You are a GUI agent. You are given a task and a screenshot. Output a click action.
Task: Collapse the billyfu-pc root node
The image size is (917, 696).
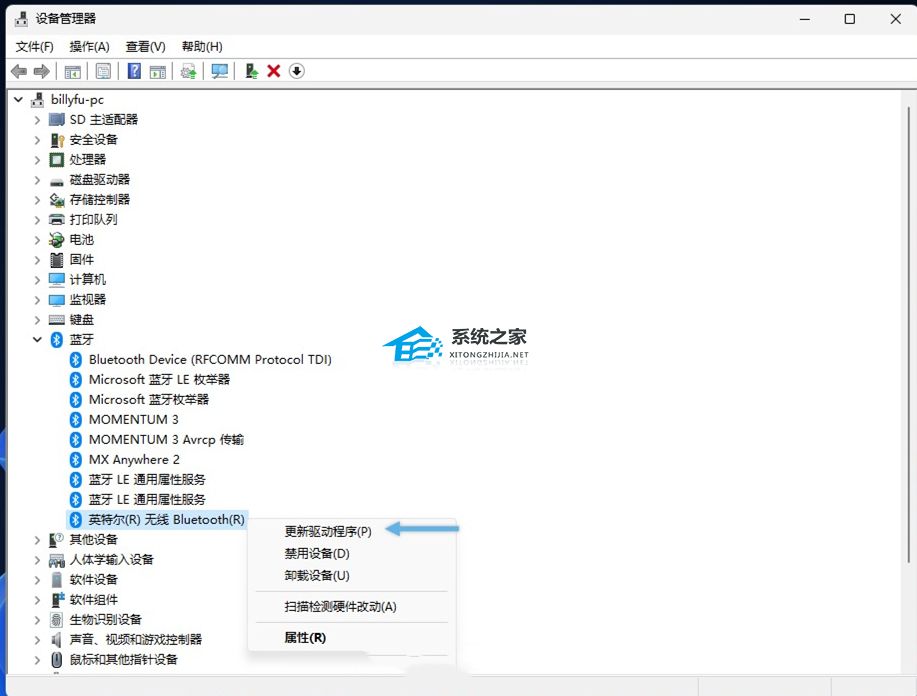(x=18, y=99)
